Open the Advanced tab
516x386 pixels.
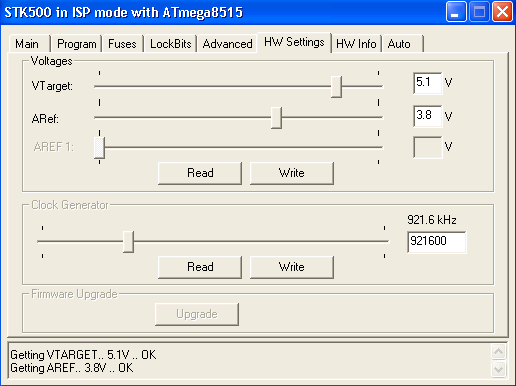click(x=227, y=44)
